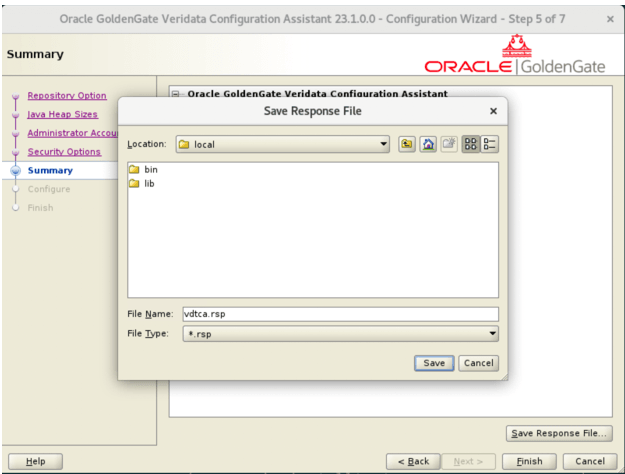This screenshot has width=625, height=474.
Task: Click the Repository Option step bullet
Action: [x=16, y=96]
